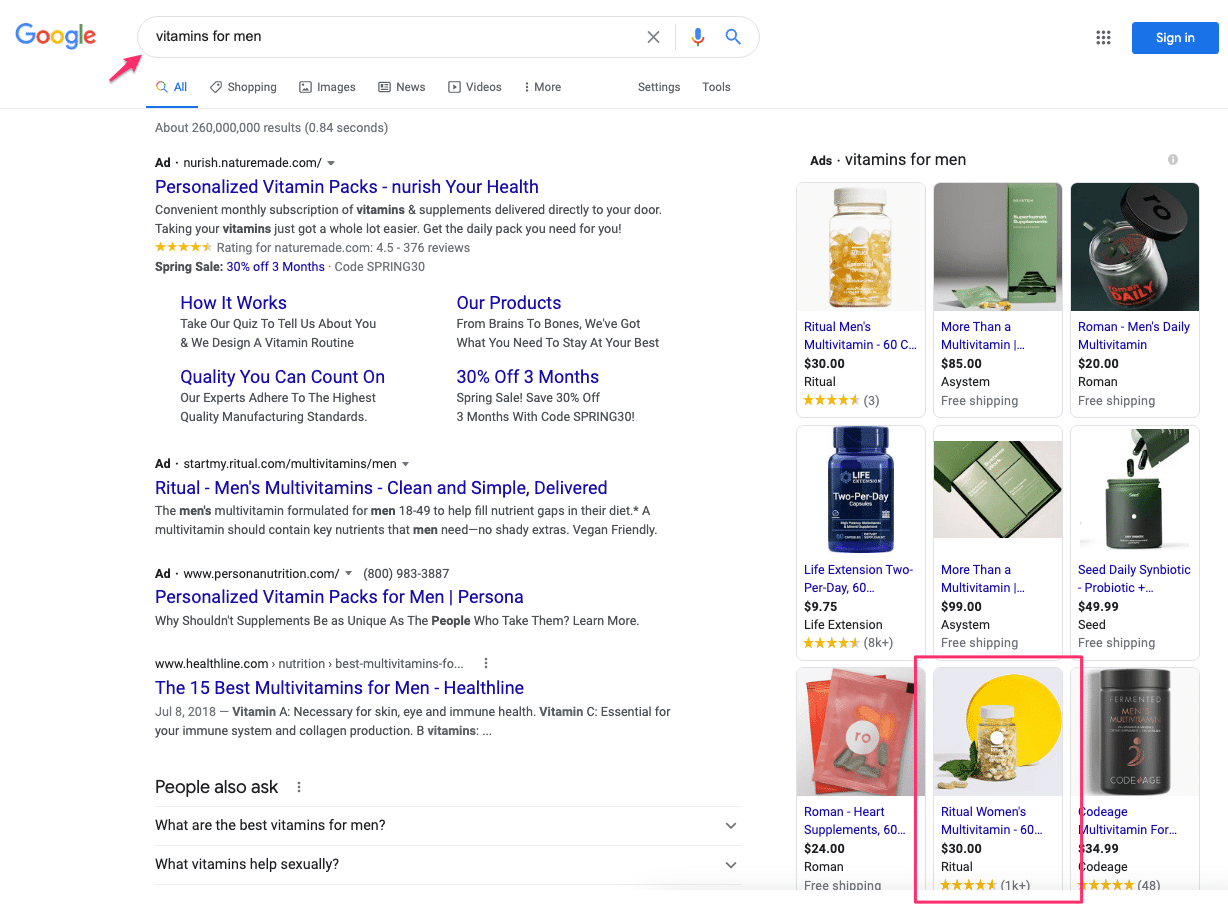Open the dropdown arrow beside nurish.naturemade.com ad
The image size is (1228, 904).
click(x=331, y=163)
